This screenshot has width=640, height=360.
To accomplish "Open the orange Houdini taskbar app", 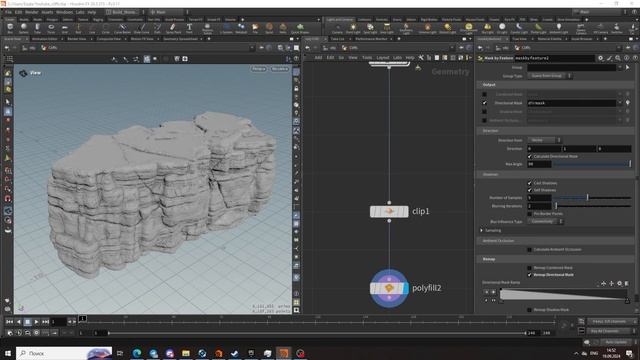I will click(x=284, y=353).
